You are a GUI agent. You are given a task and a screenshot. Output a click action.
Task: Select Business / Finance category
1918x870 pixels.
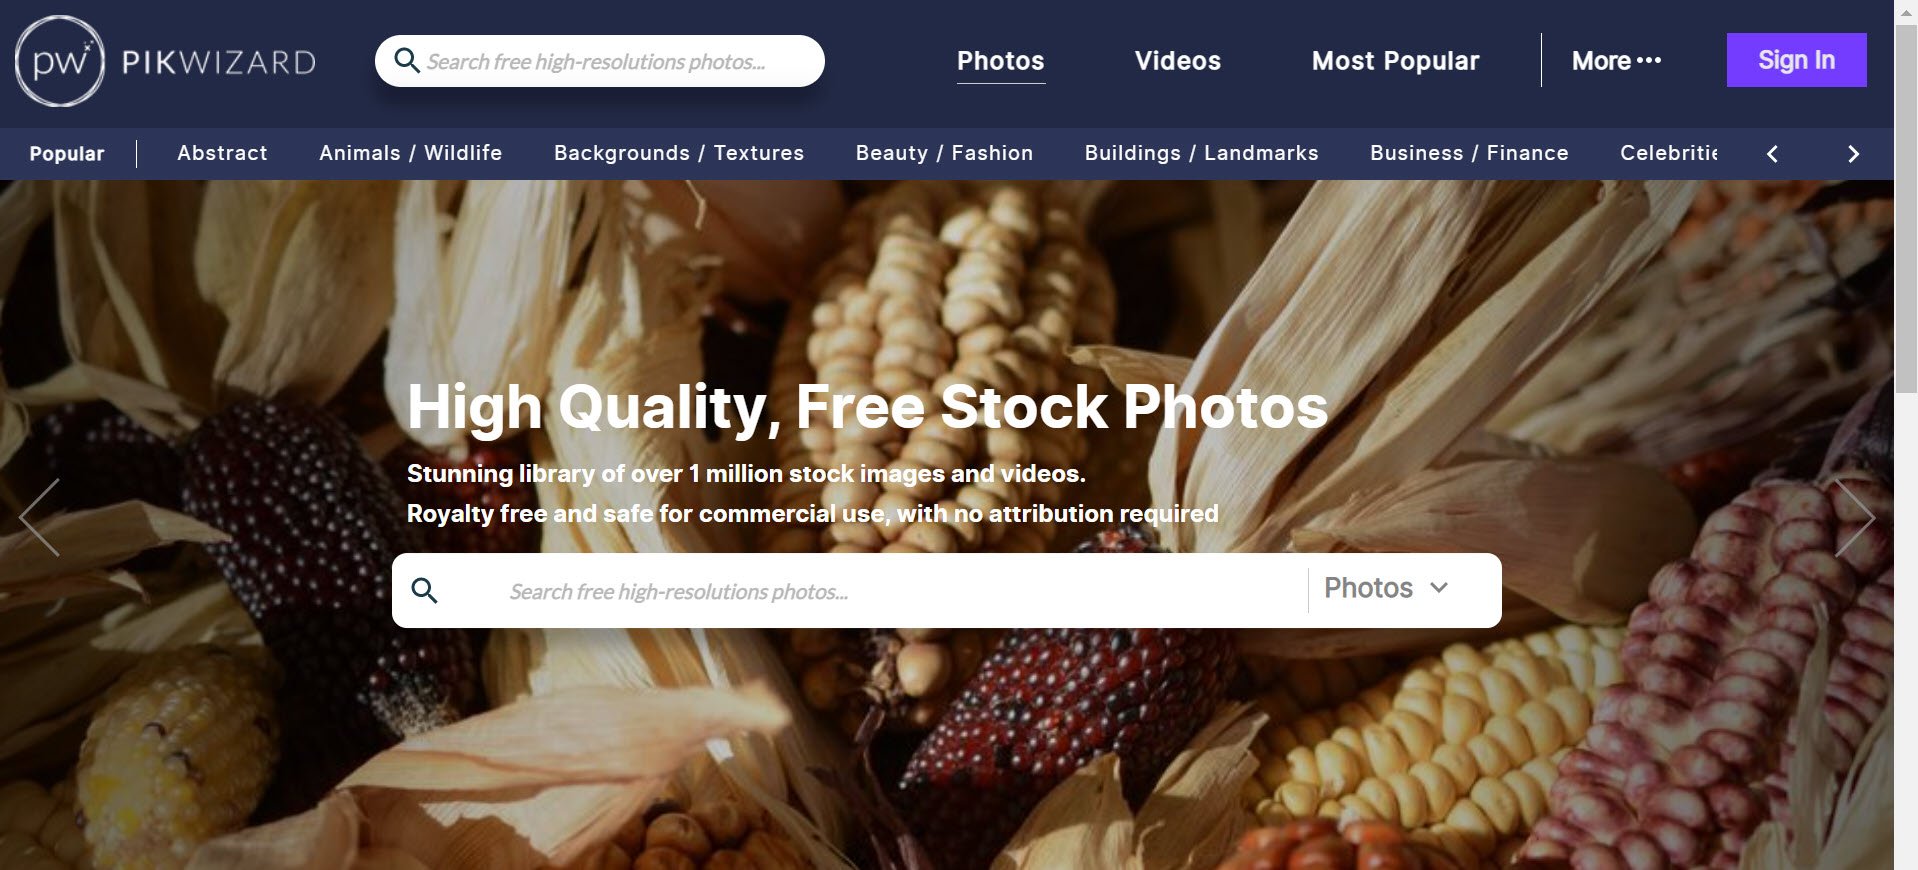click(1469, 153)
